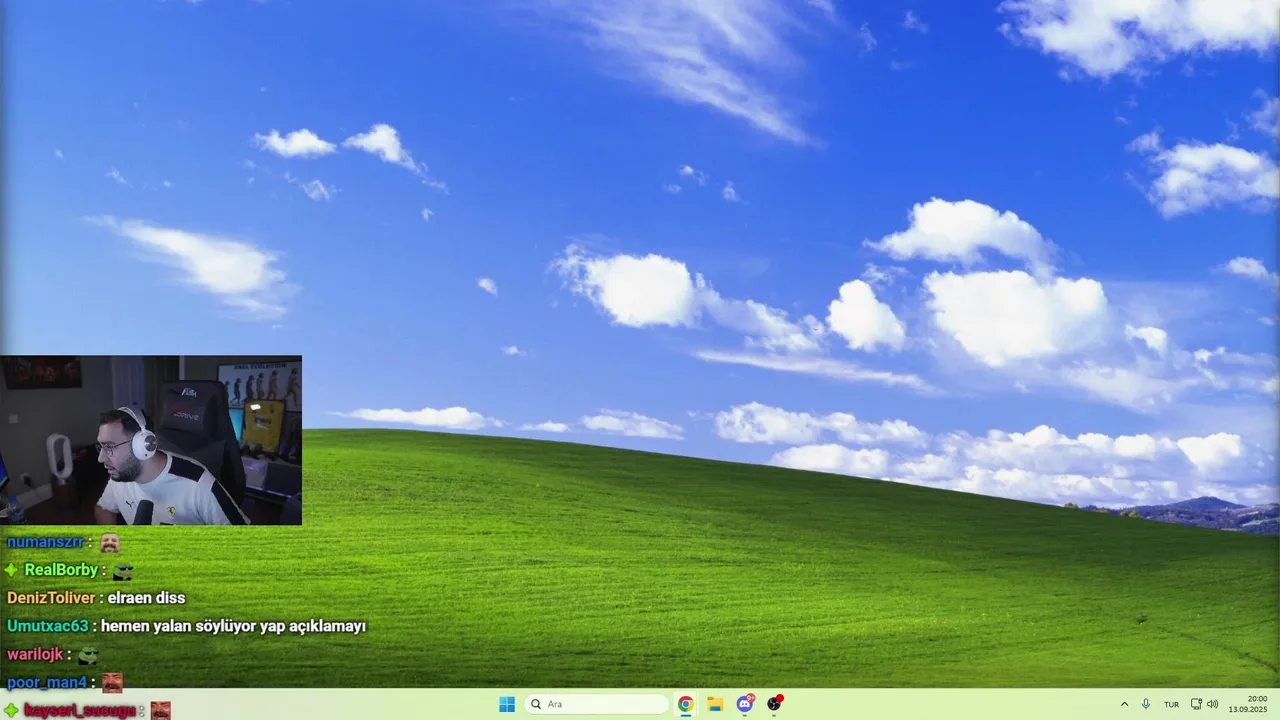The image size is (1280, 720).
Task: Click the emote next to RealBorby
Action: (x=123, y=571)
